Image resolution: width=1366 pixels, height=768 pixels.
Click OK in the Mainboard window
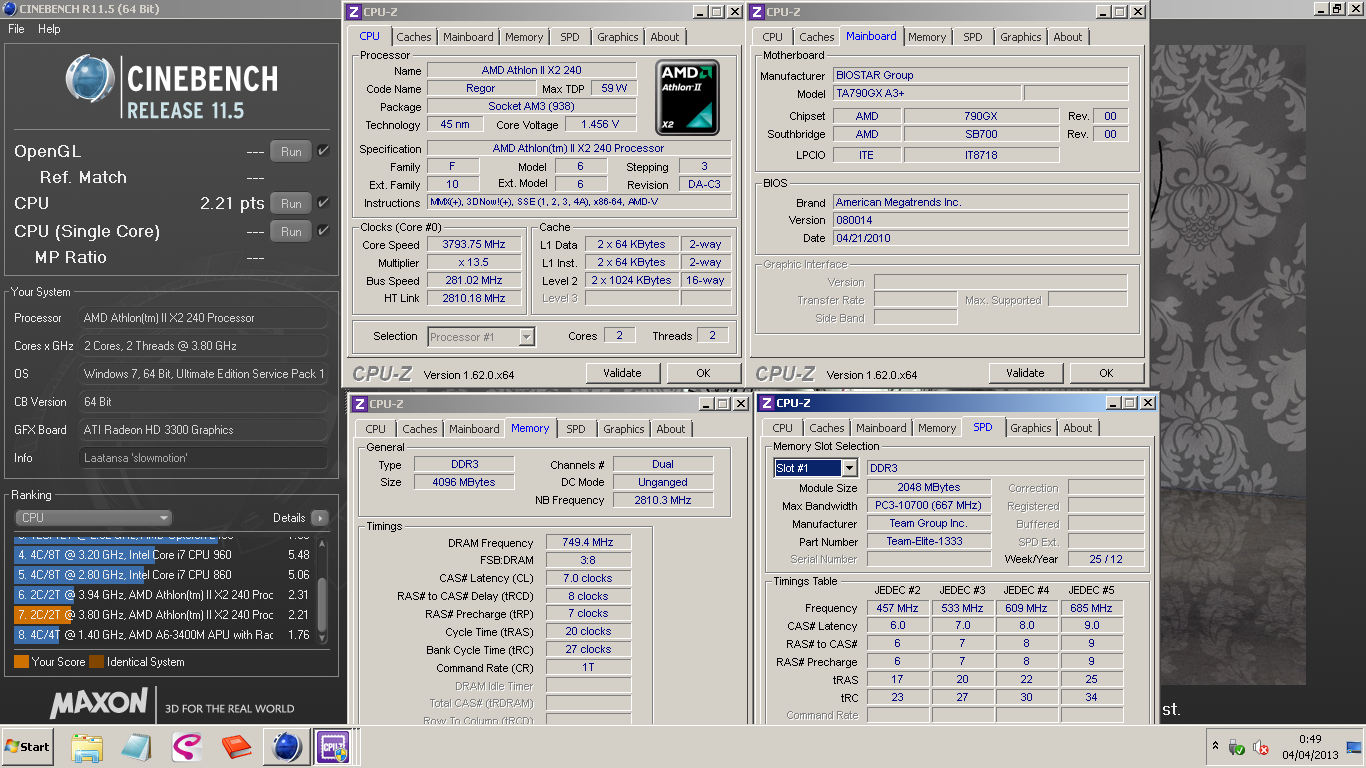pyautogui.click(x=1106, y=373)
